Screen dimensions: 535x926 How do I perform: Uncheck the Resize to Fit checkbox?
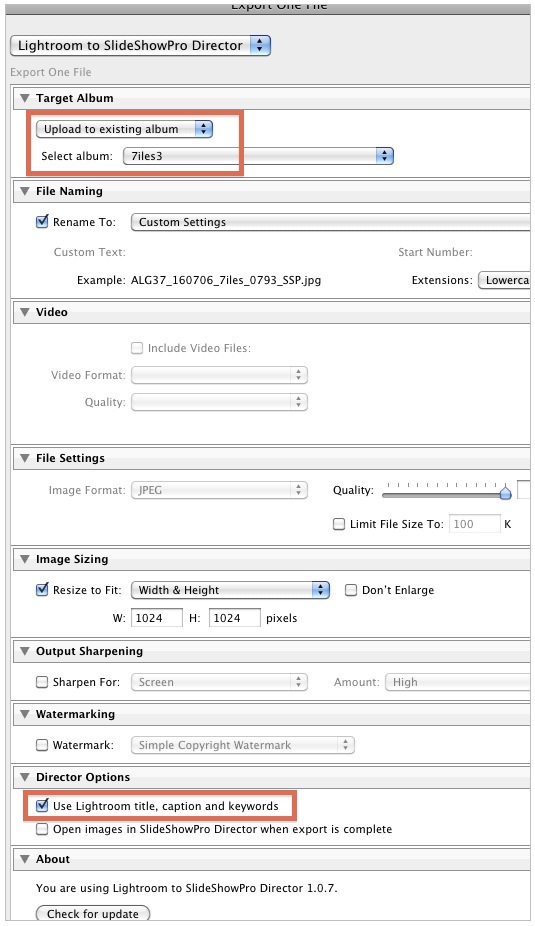[x=42, y=590]
